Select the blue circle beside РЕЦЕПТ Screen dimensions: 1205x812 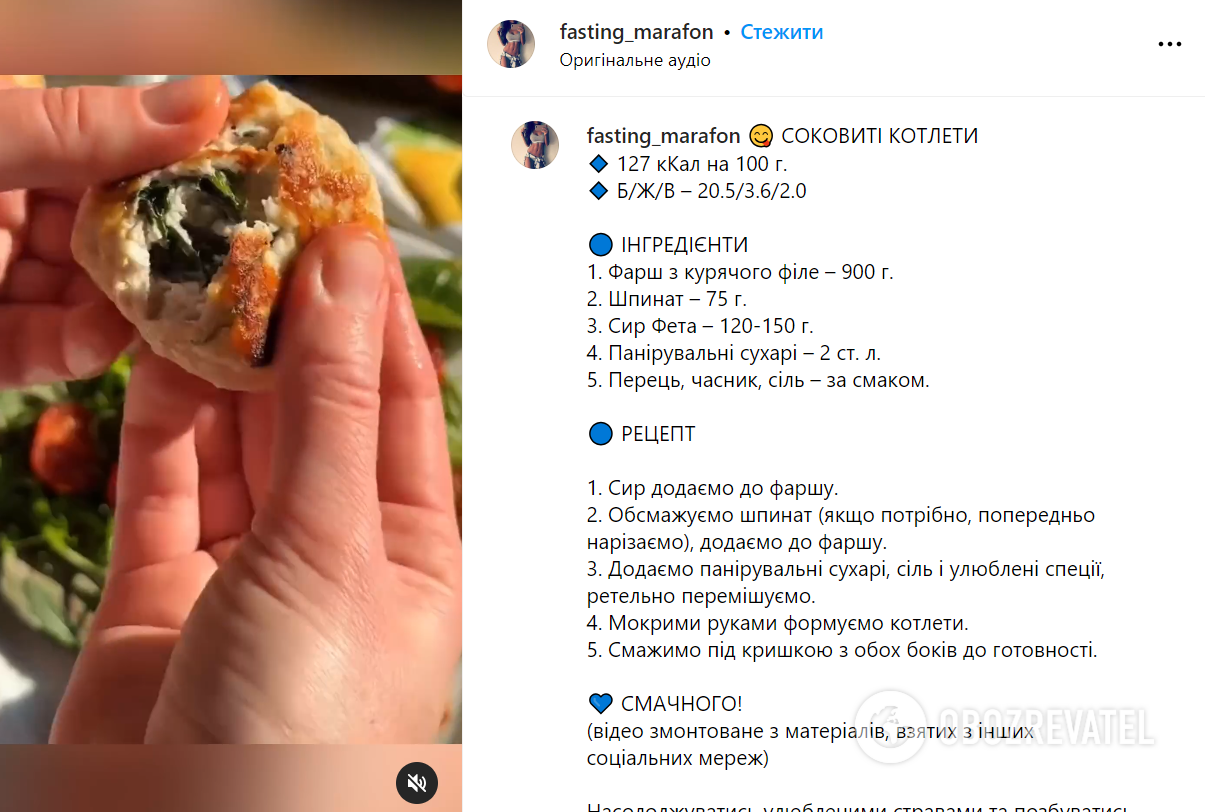(x=600, y=434)
